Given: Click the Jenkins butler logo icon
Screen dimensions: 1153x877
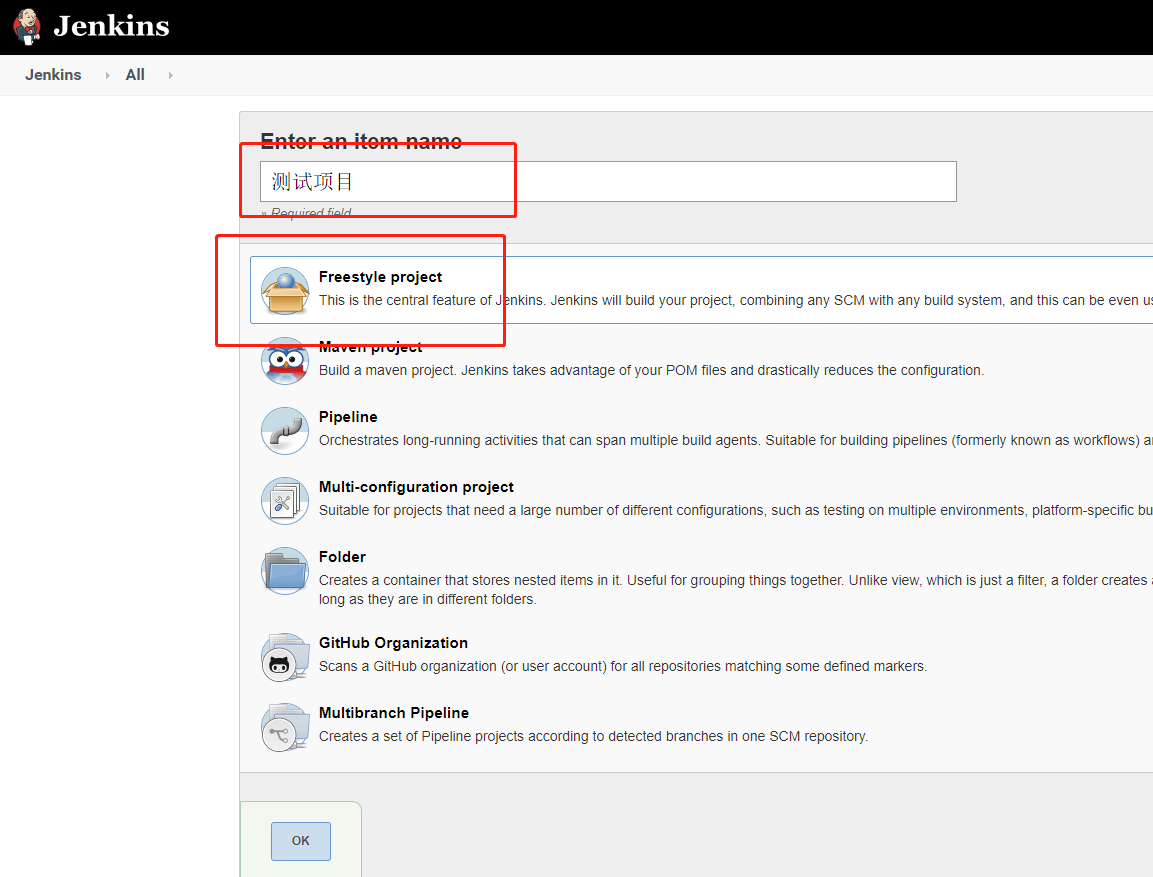Looking at the screenshot, I should click(27, 26).
